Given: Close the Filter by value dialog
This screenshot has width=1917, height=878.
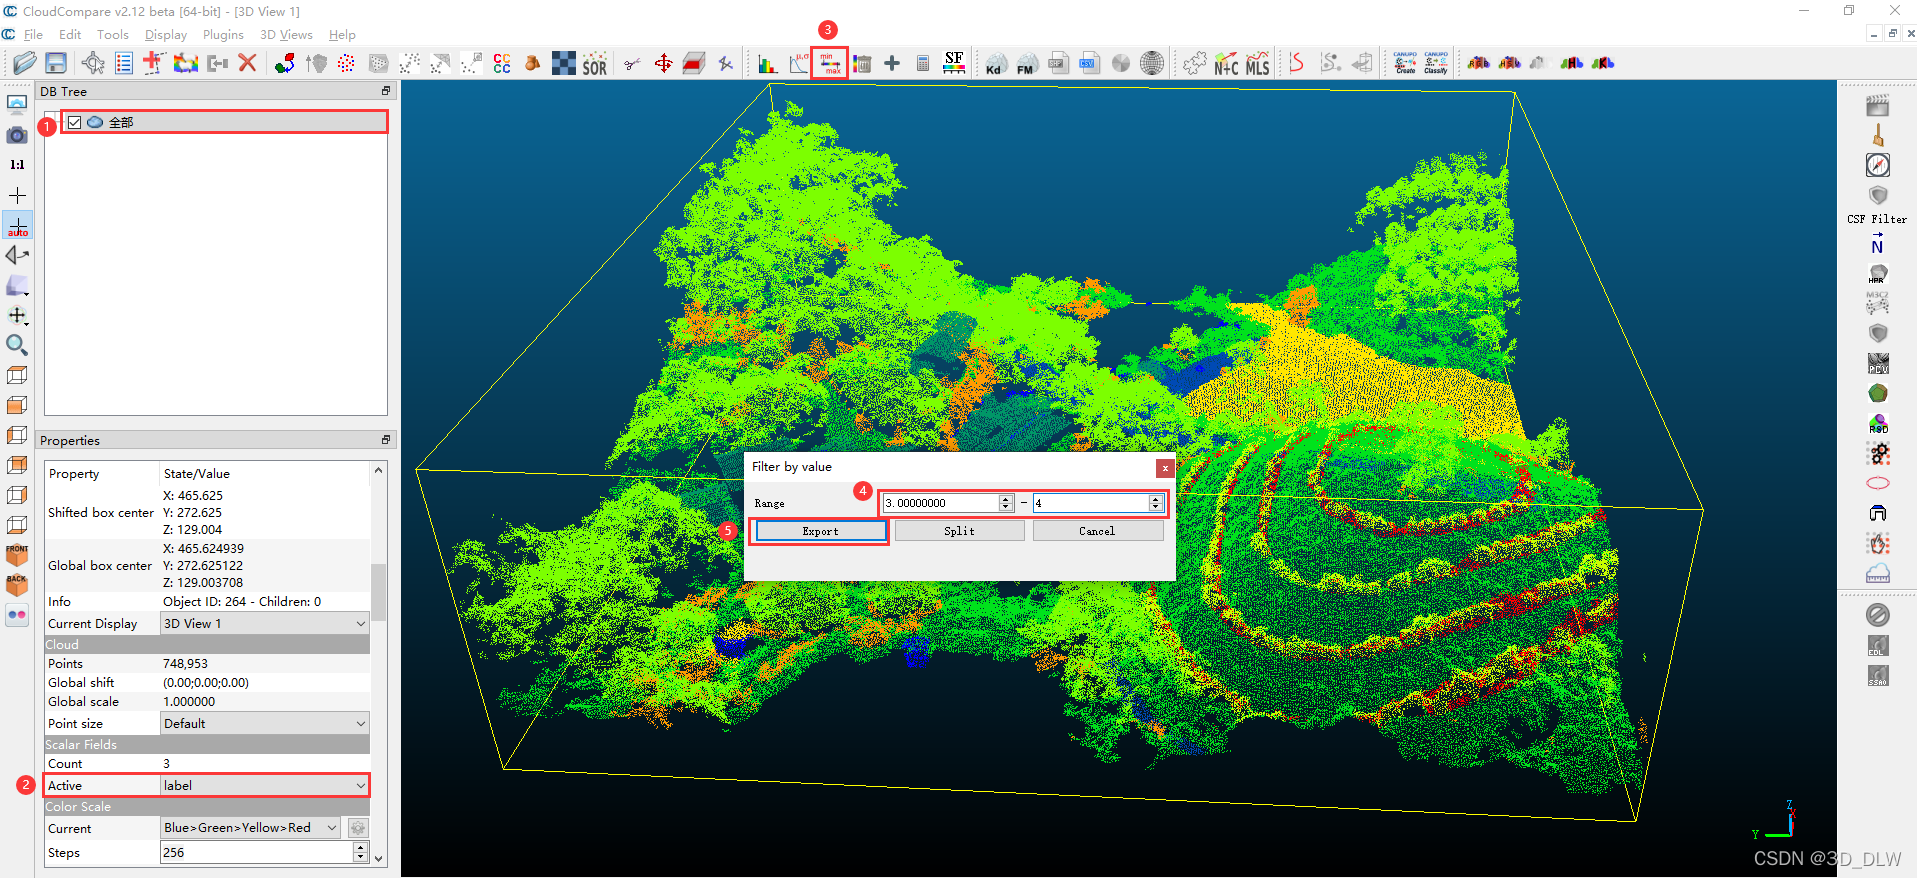Looking at the screenshot, I should (1165, 468).
